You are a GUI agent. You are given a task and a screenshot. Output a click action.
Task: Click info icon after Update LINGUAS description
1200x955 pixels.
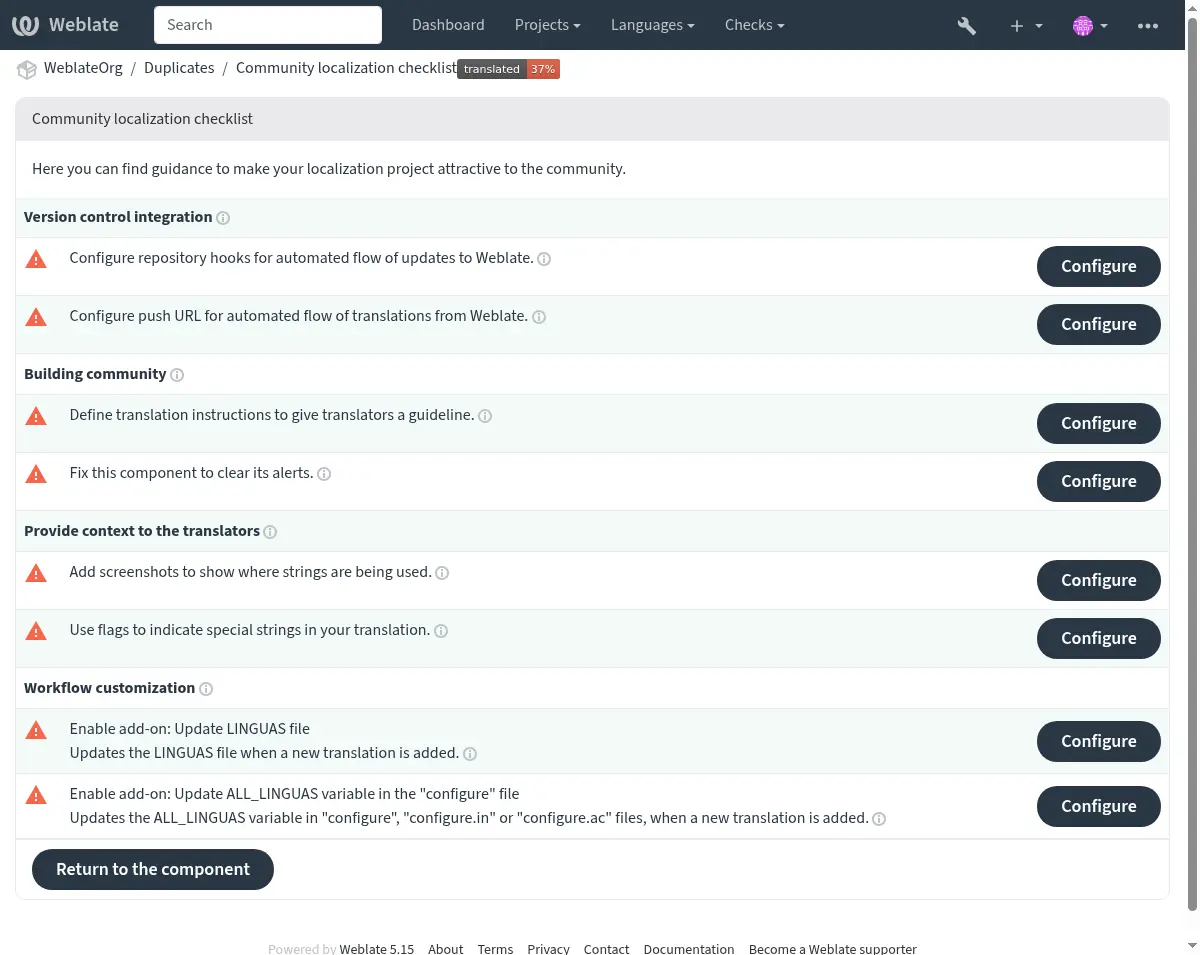coord(470,754)
